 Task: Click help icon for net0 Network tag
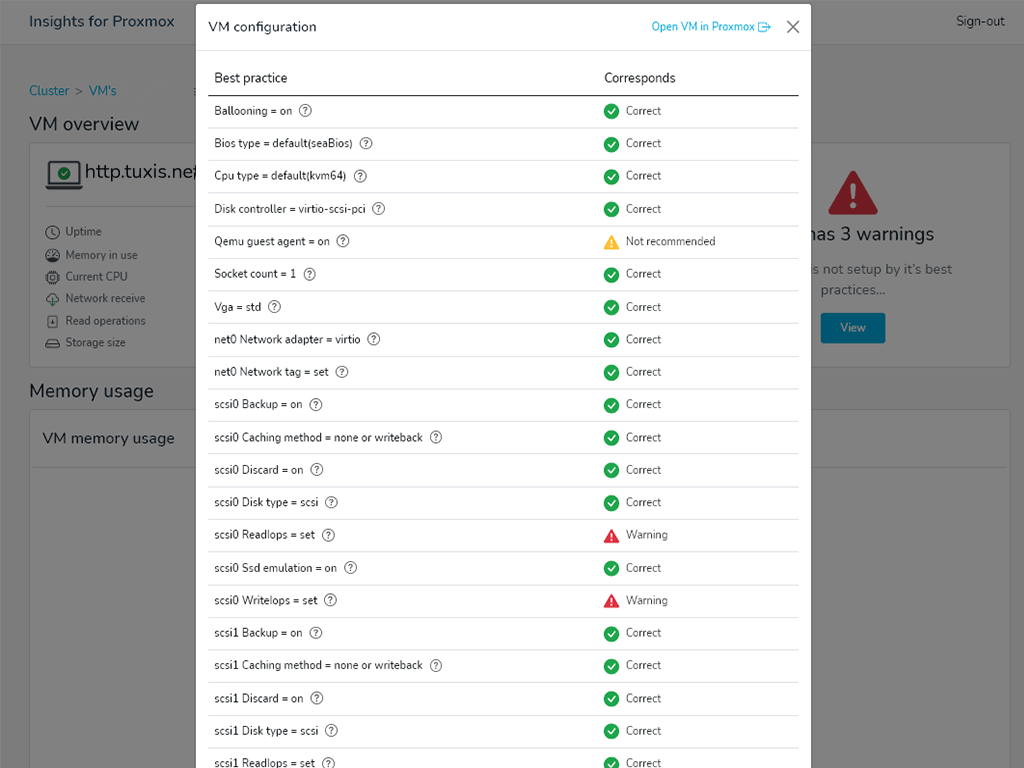tap(342, 372)
